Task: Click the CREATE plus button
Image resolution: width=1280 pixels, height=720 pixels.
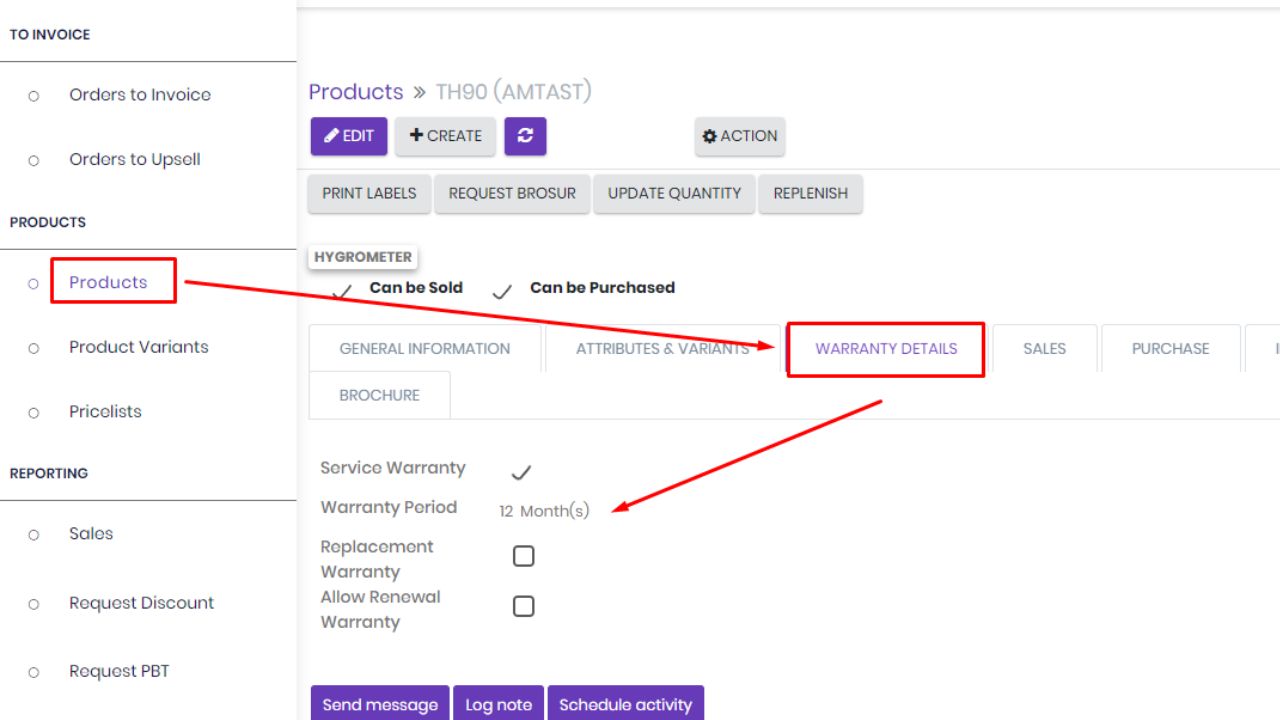Action: point(445,136)
